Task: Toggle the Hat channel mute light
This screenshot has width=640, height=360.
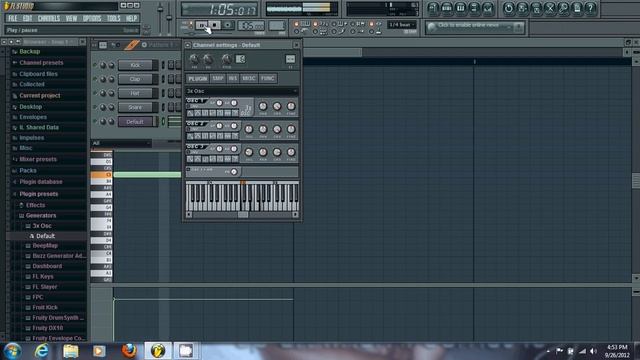Action: coord(95,93)
